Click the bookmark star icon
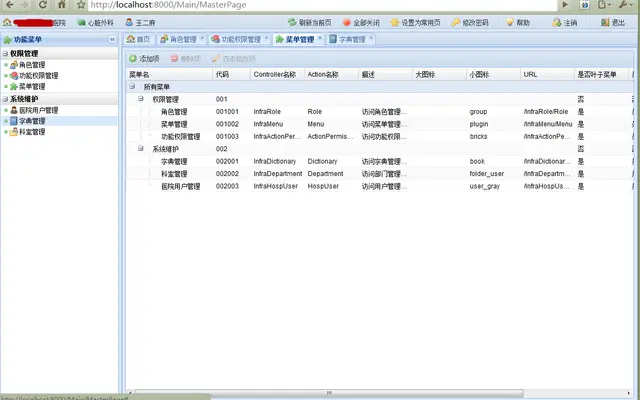 (x=81, y=5)
